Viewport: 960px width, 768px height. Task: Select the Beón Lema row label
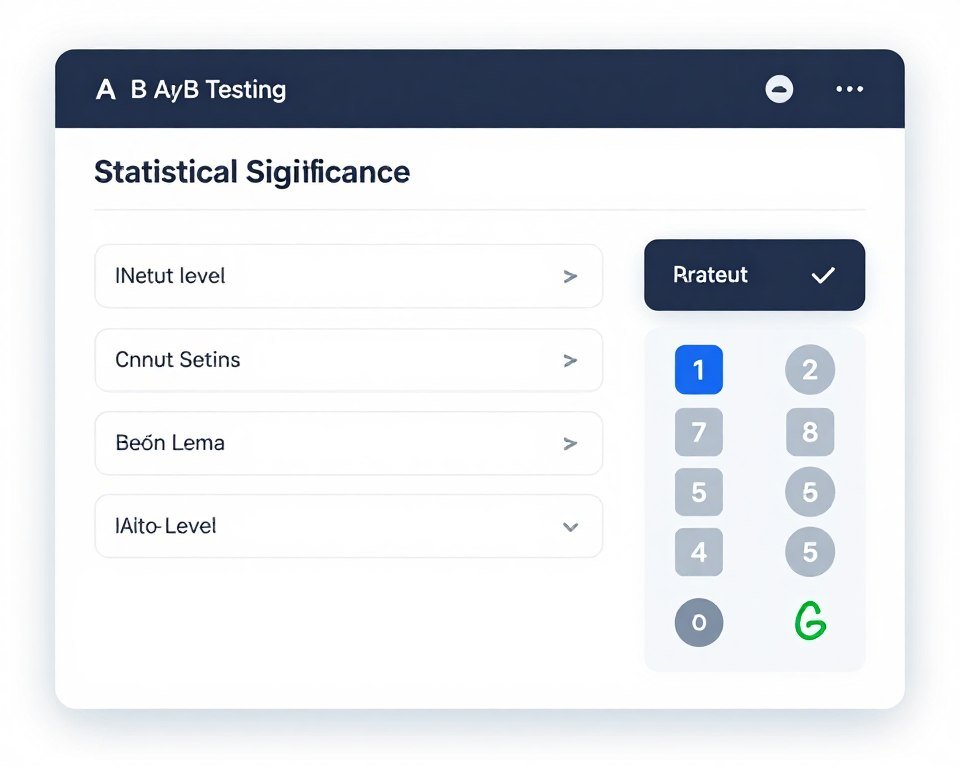[170, 443]
